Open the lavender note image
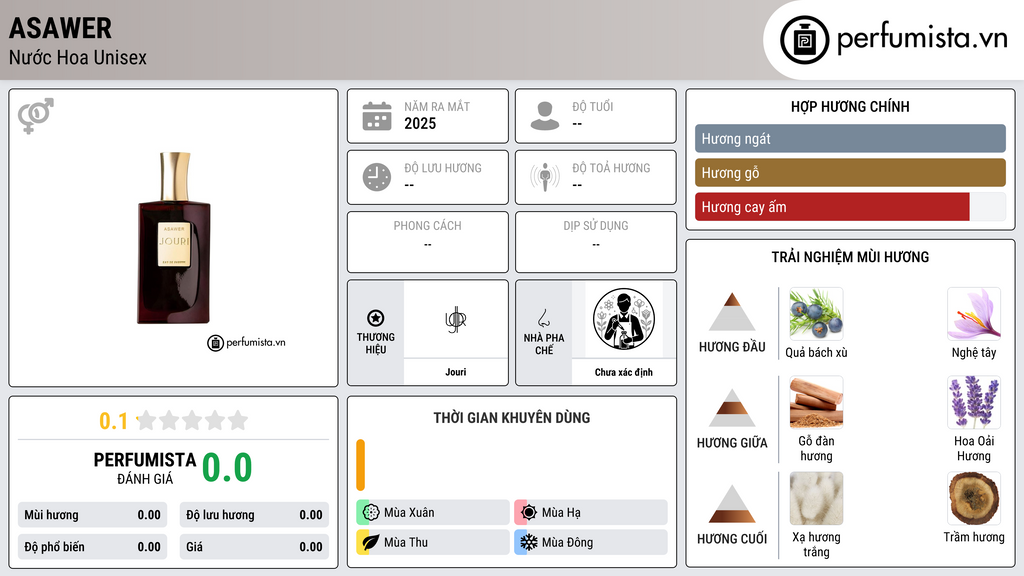 coord(974,402)
